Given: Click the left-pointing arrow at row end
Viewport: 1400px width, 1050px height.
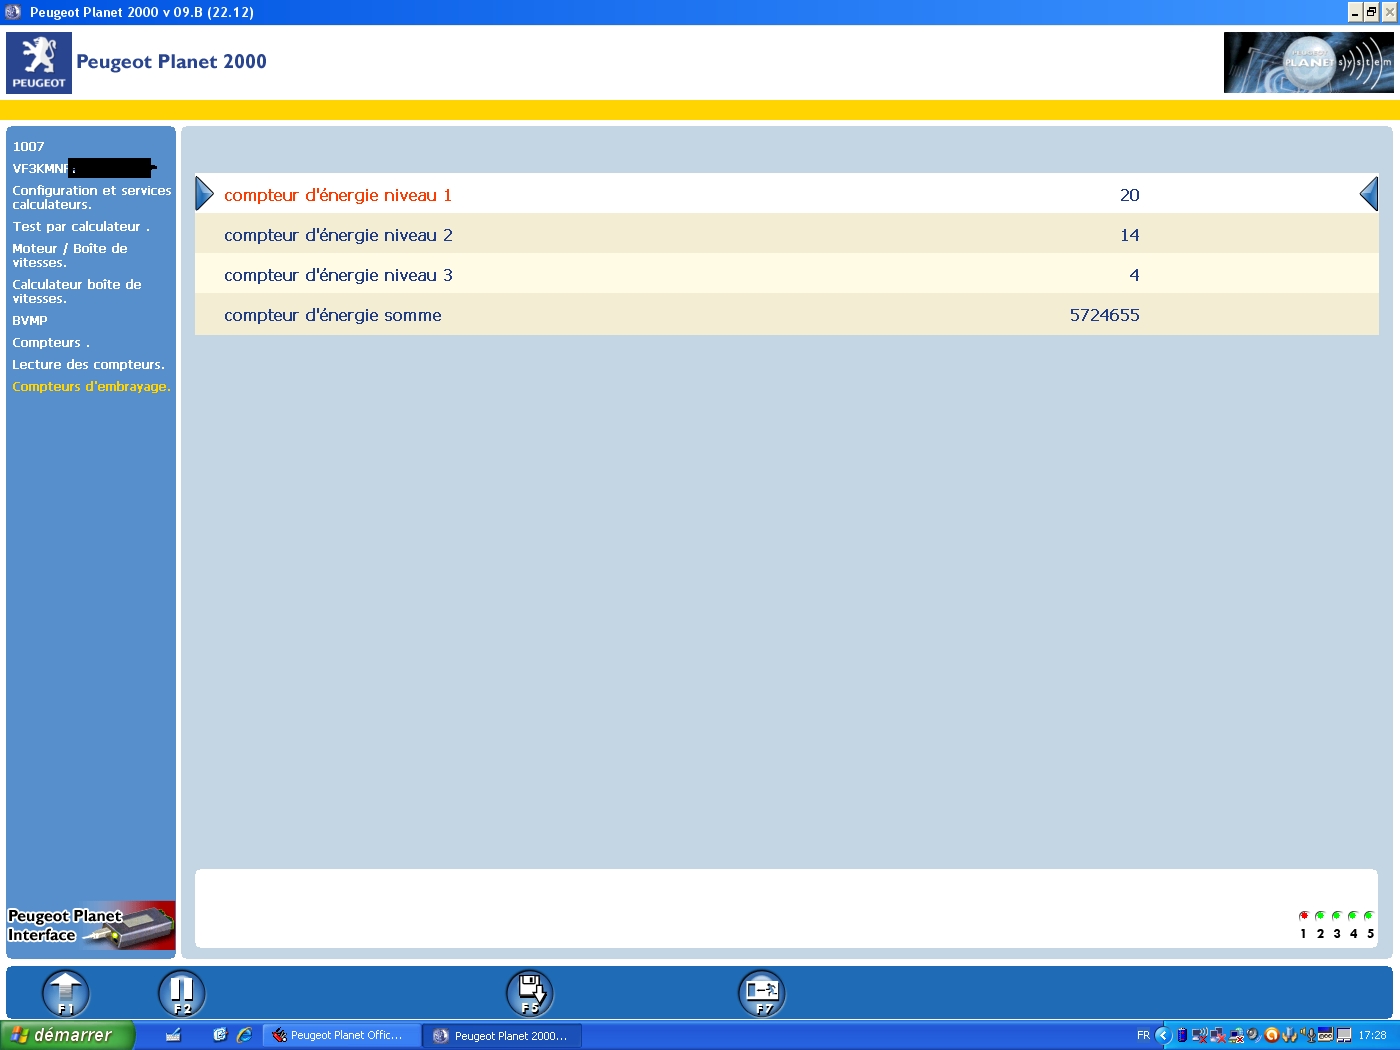Looking at the screenshot, I should 1369,193.
